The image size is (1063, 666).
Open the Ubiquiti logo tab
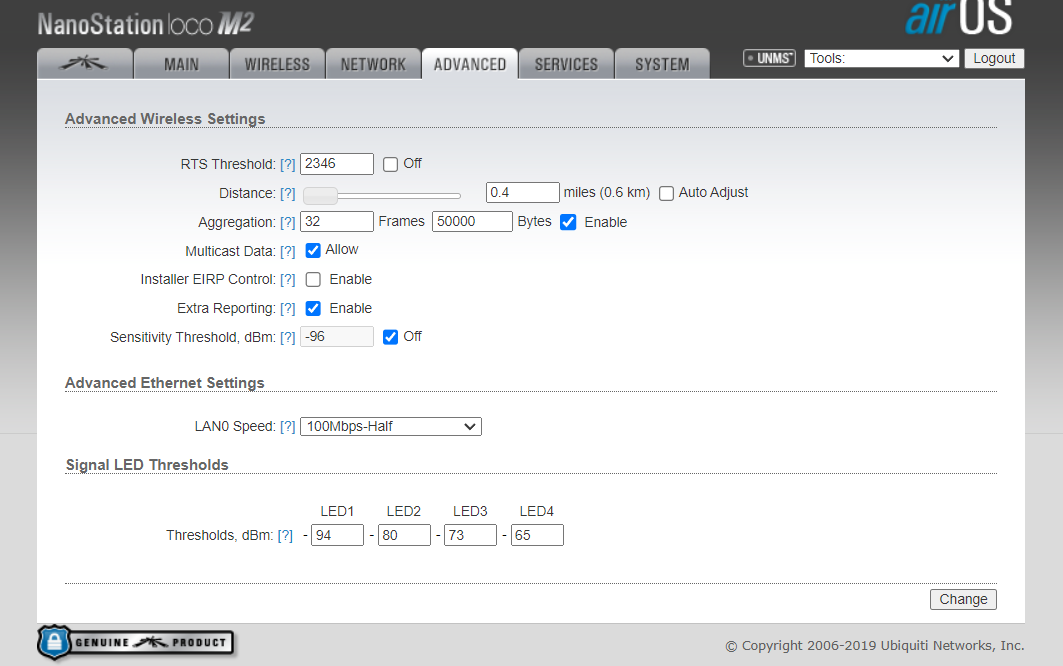[x=85, y=64]
